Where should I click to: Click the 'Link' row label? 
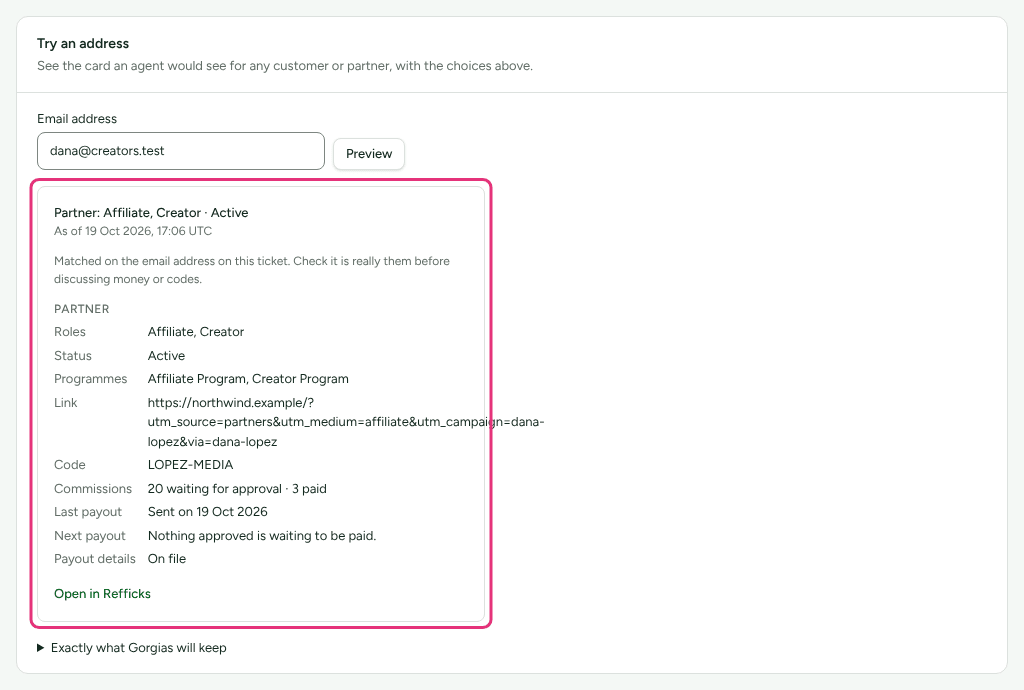pos(66,403)
